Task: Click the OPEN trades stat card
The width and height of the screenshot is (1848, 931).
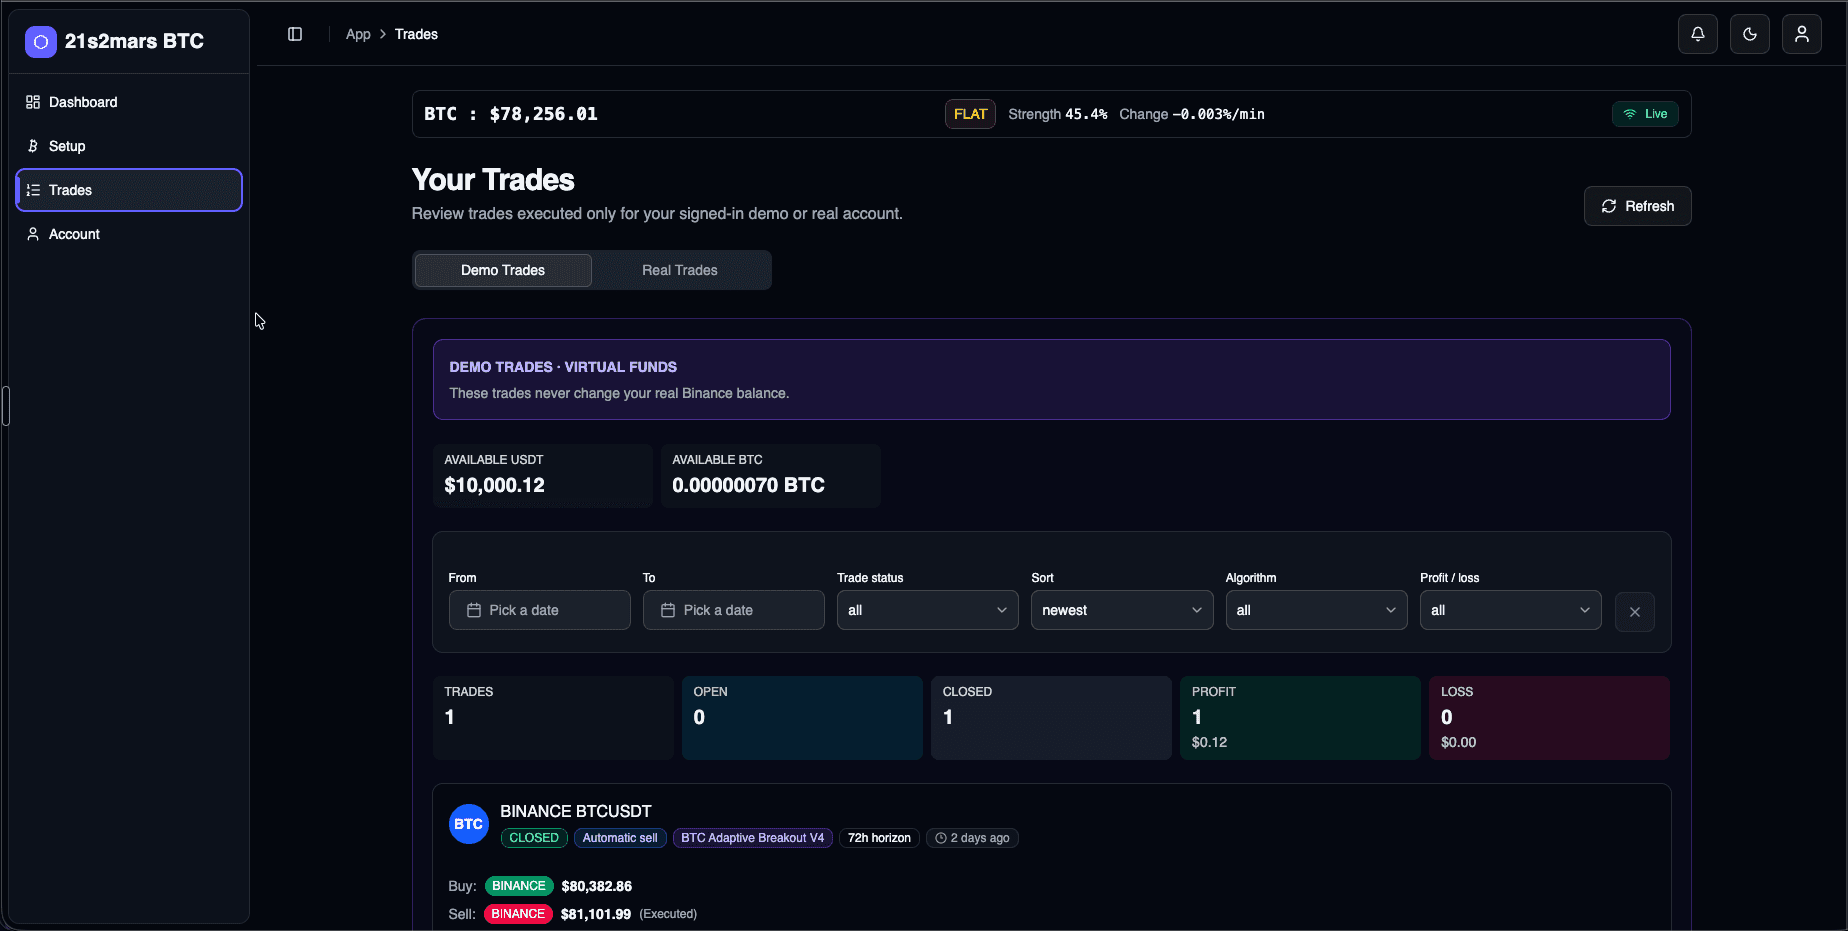Action: pos(802,718)
